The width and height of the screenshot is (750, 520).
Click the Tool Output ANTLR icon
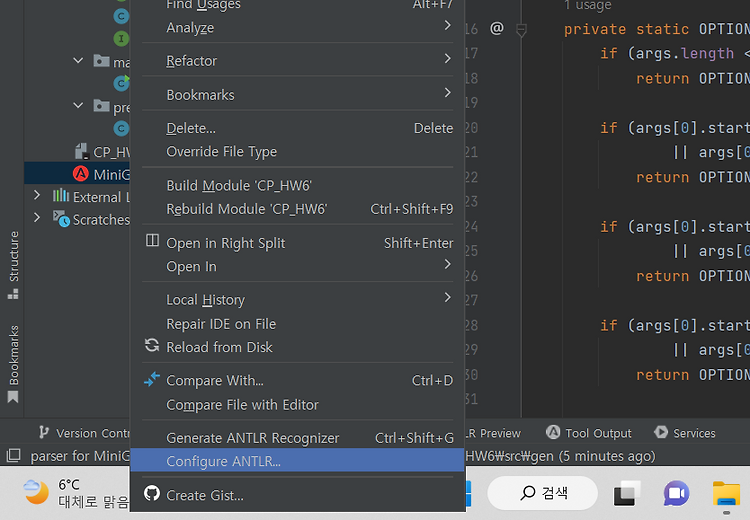click(x=553, y=432)
